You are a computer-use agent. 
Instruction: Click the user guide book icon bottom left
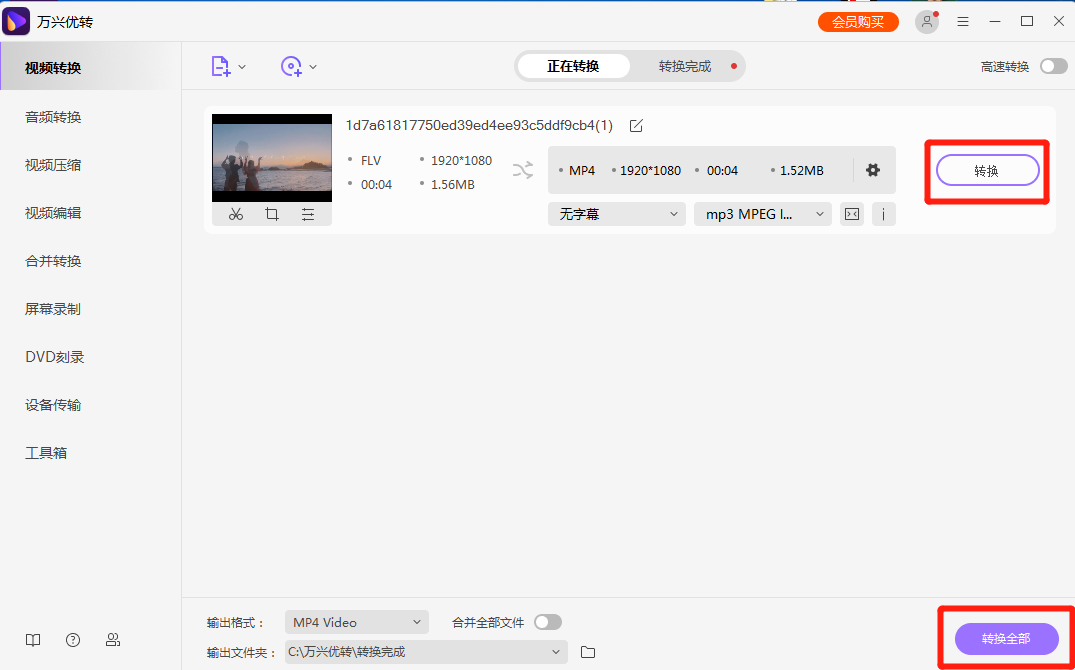(33, 640)
